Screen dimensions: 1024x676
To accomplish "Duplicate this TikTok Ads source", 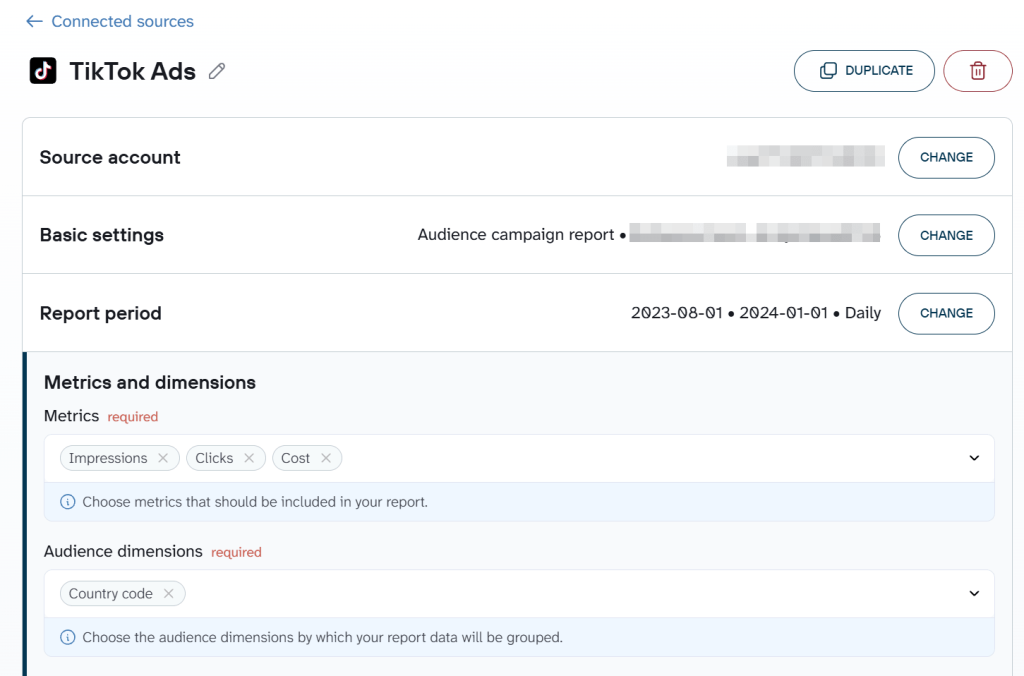I will (x=864, y=71).
